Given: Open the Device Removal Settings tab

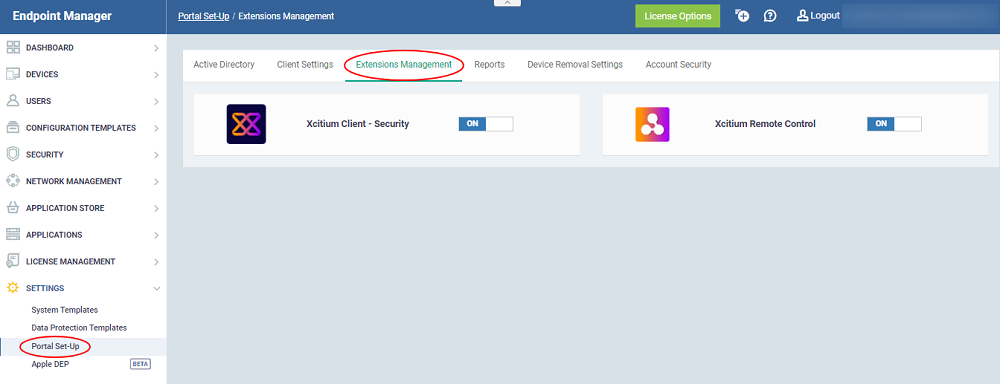Looking at the screenshot, I should (x=575, y=64).
